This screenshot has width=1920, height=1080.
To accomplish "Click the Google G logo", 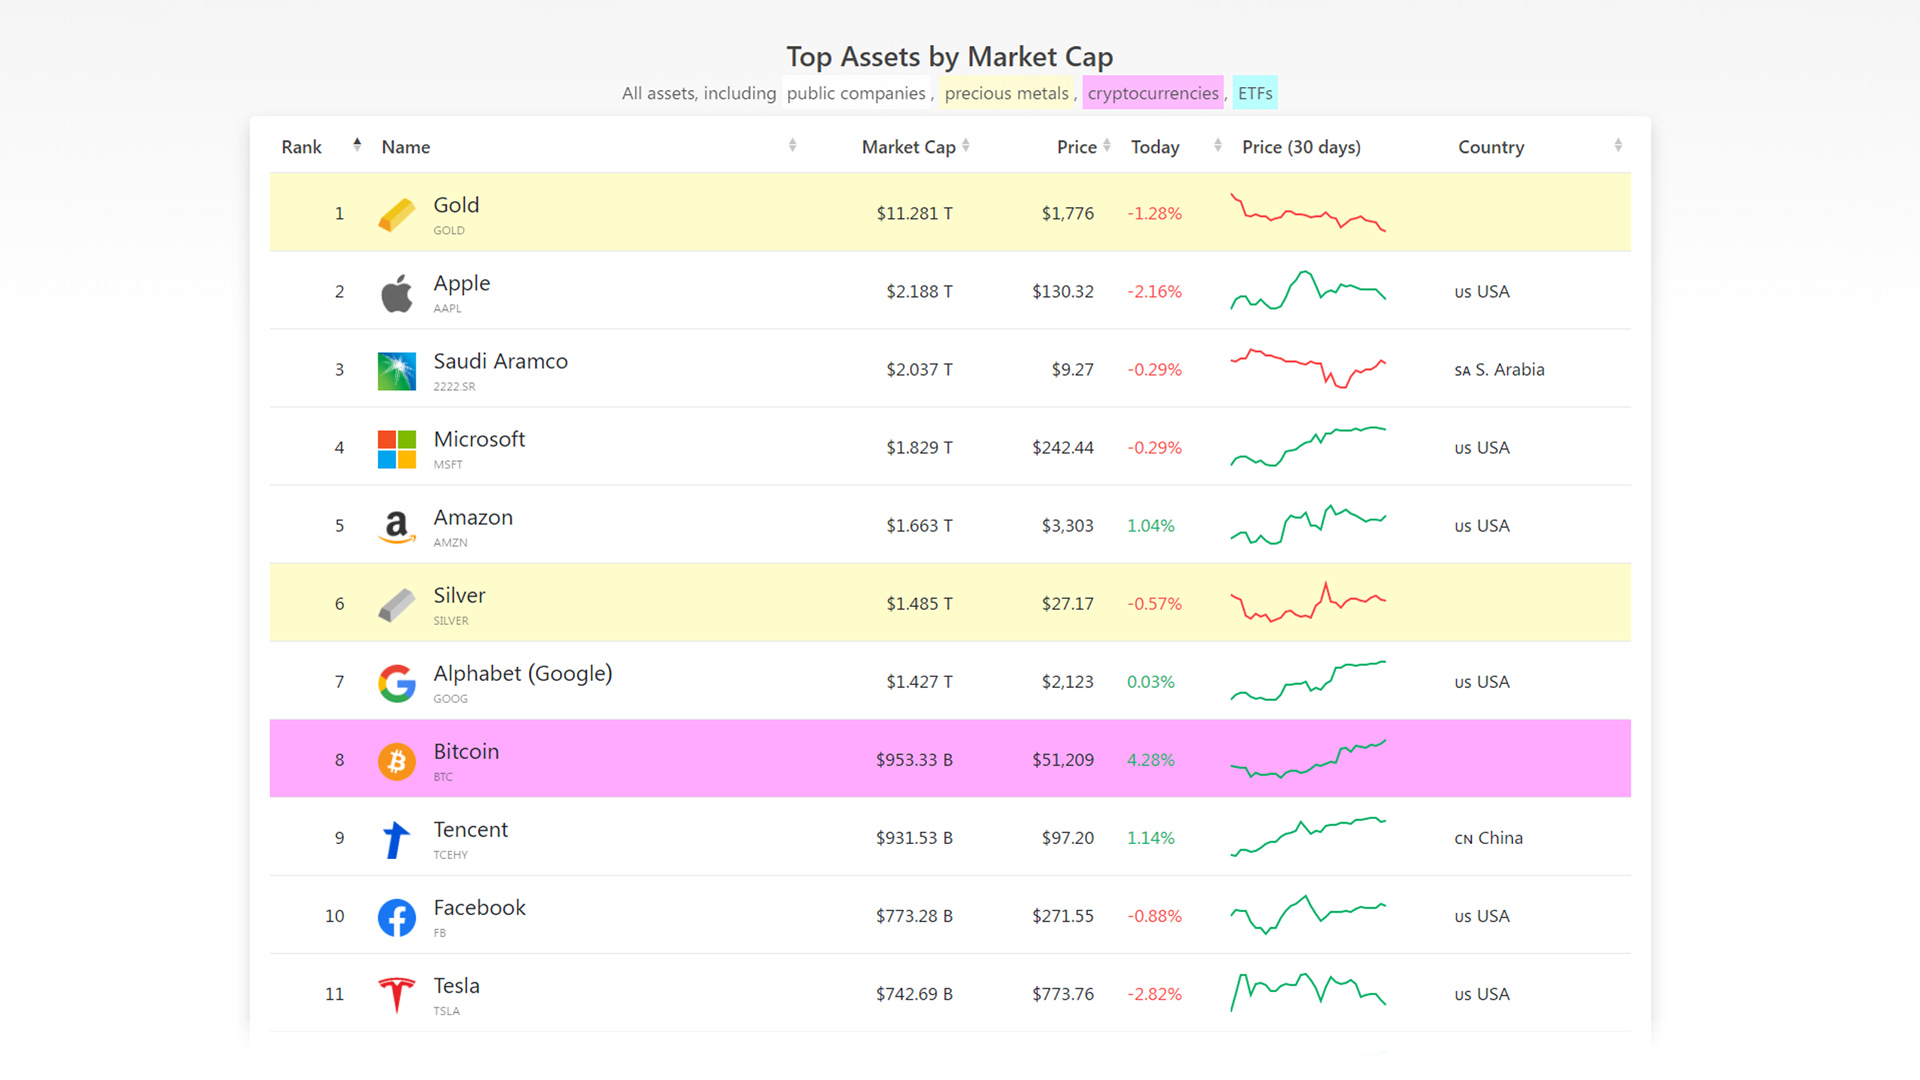I will click(x=397, y=683).
